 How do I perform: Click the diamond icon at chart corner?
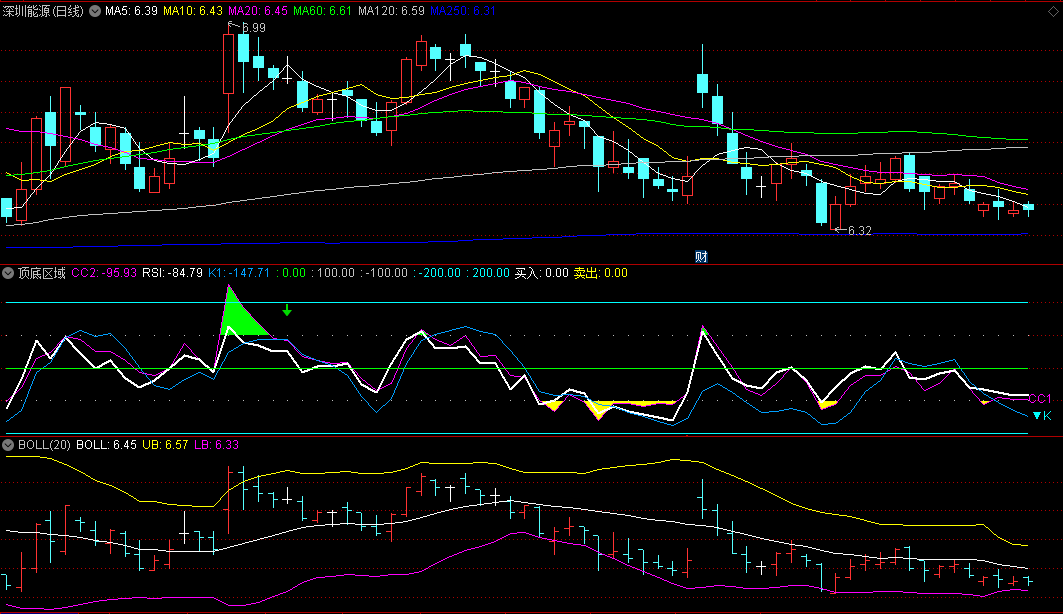pyautogui.click(x=1054, y=11)
